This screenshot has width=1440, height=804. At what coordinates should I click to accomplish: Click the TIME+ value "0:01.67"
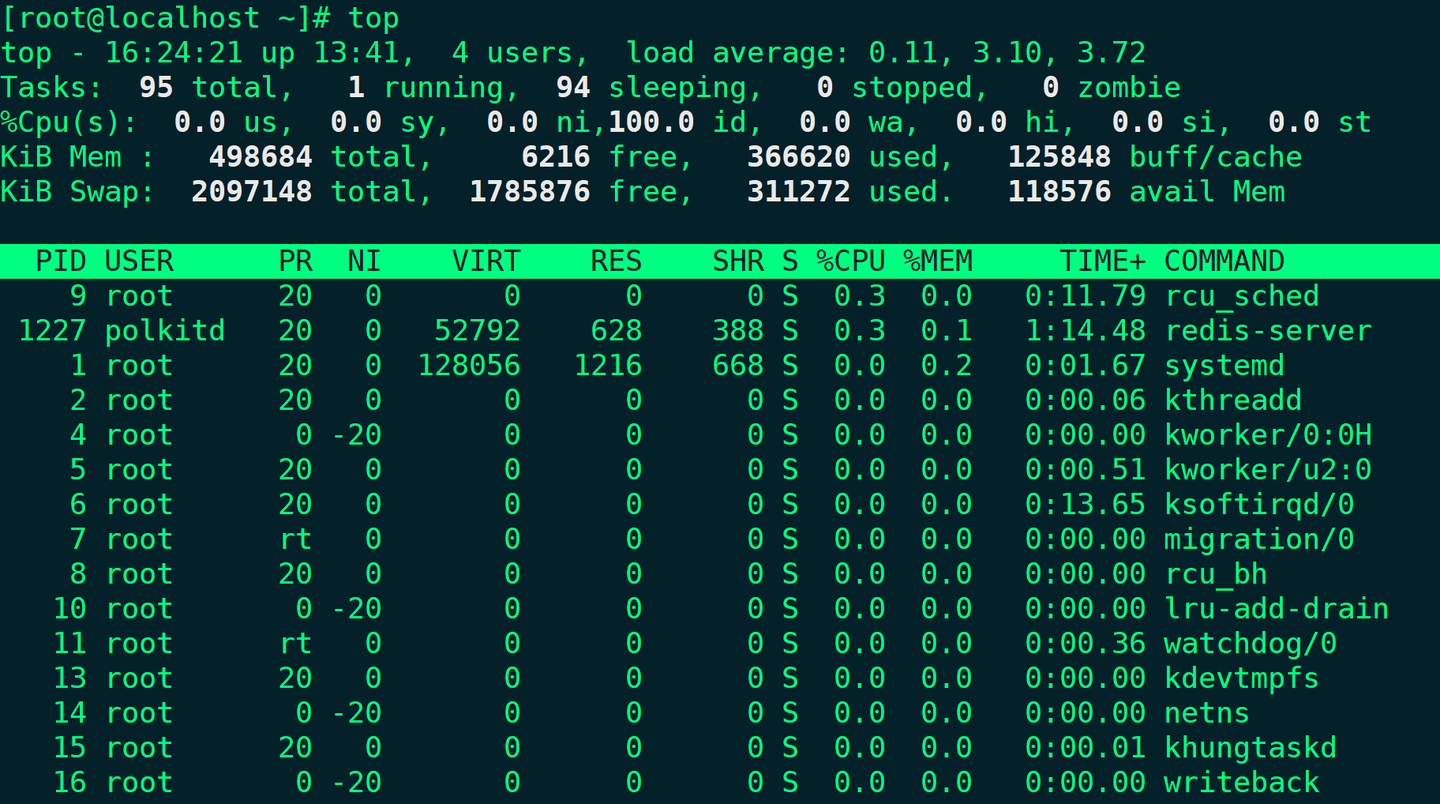(x=1085, y=366)
